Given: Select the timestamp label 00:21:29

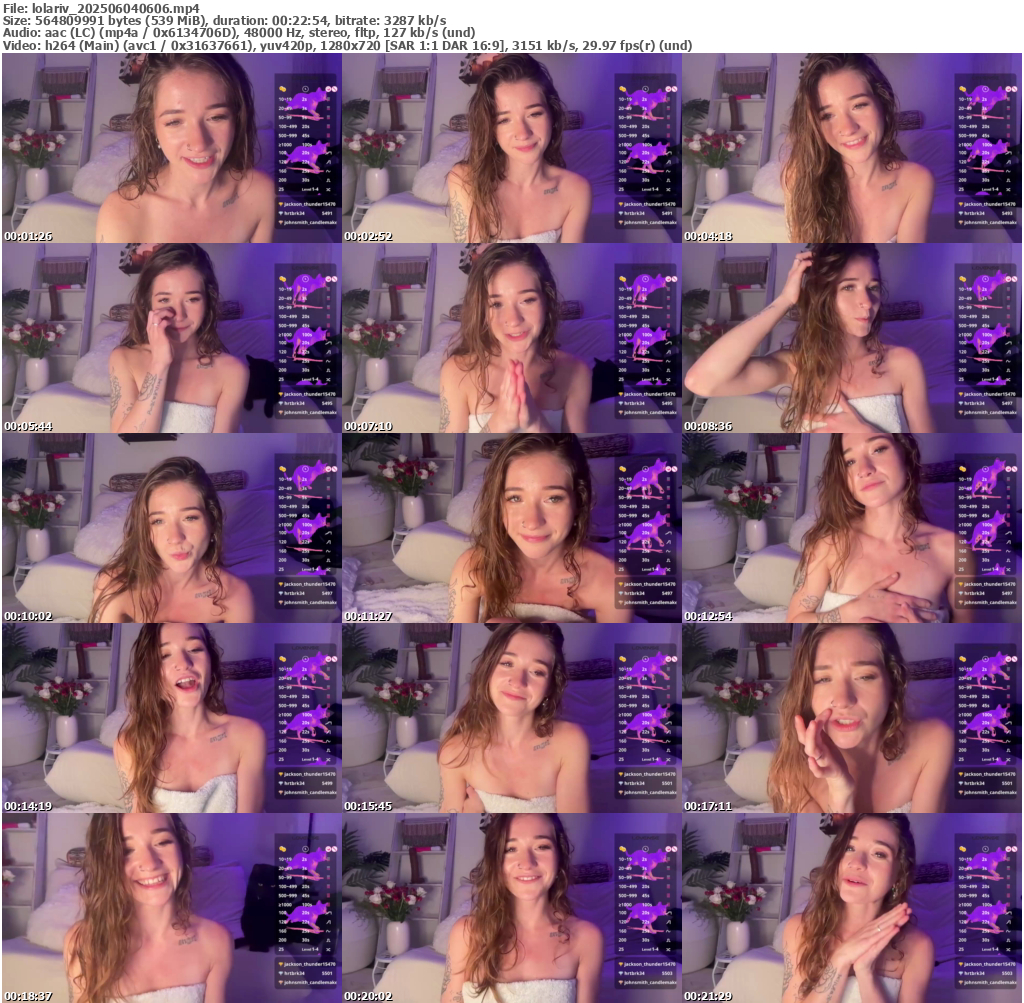Looking at the screenshot, I should [709, 996].
